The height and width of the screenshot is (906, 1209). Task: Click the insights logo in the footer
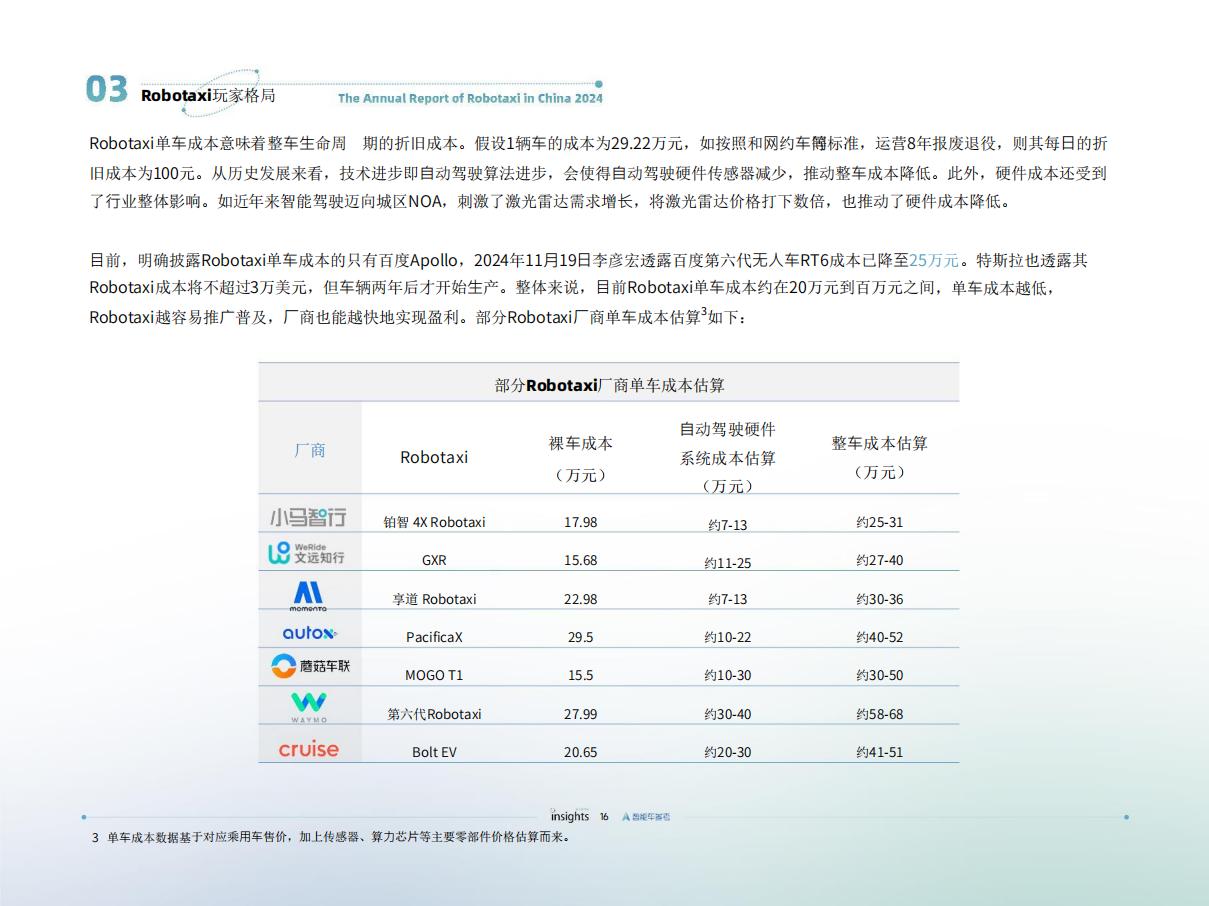570,816
